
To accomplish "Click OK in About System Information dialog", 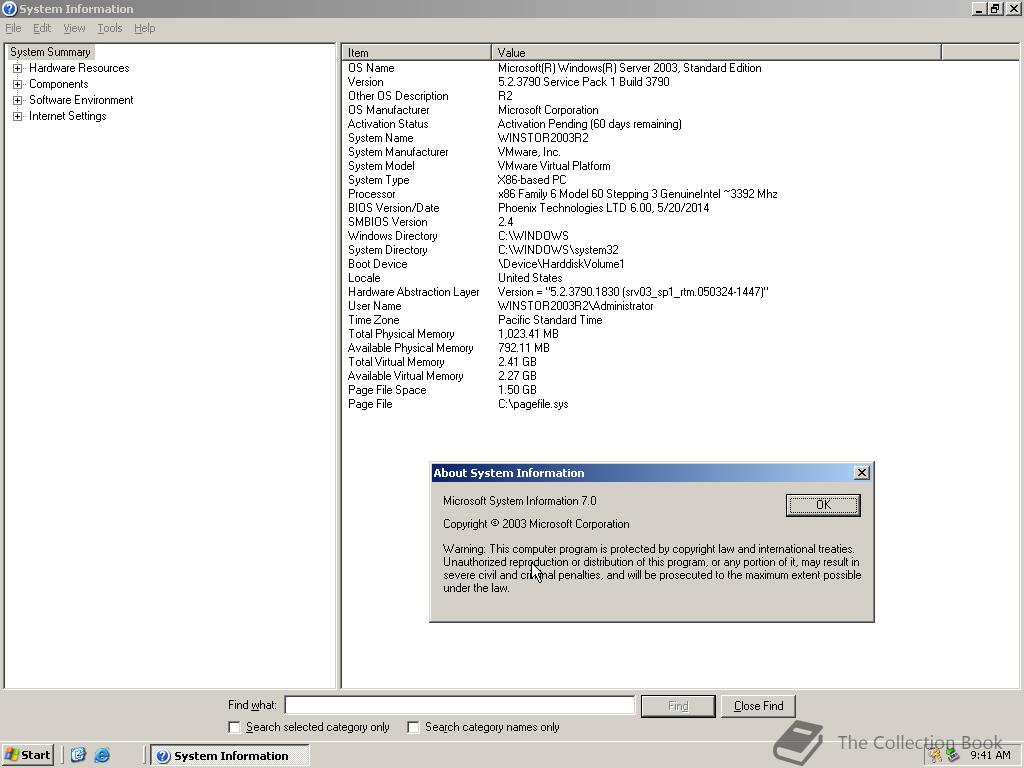I will click(823, 505).
